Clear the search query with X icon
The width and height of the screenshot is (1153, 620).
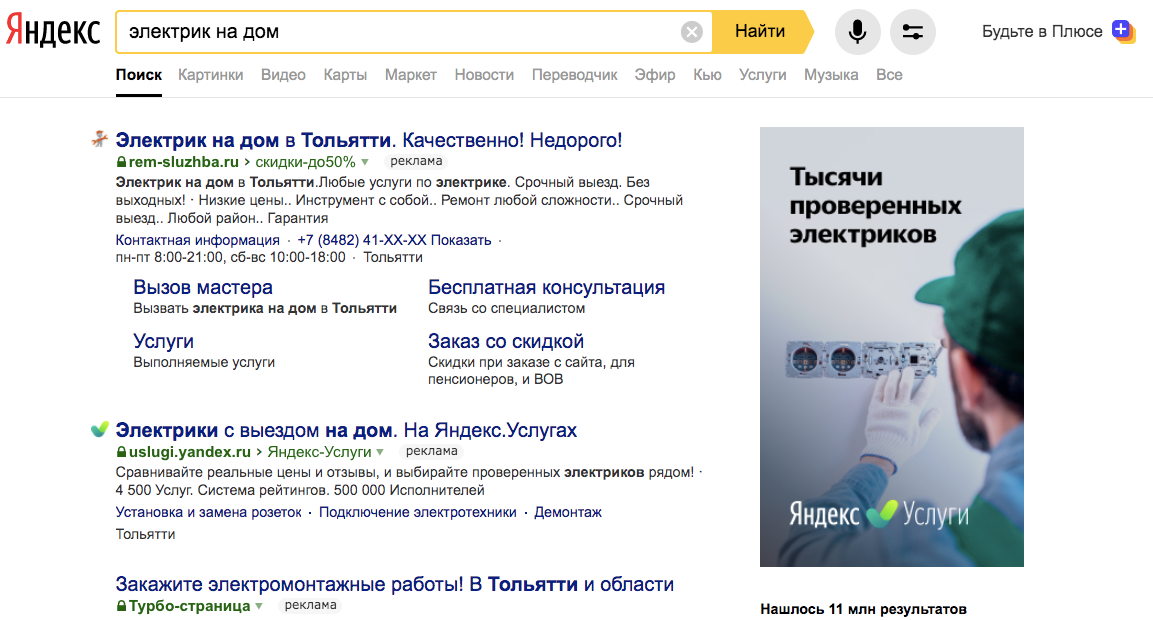[x=691, y=32]
